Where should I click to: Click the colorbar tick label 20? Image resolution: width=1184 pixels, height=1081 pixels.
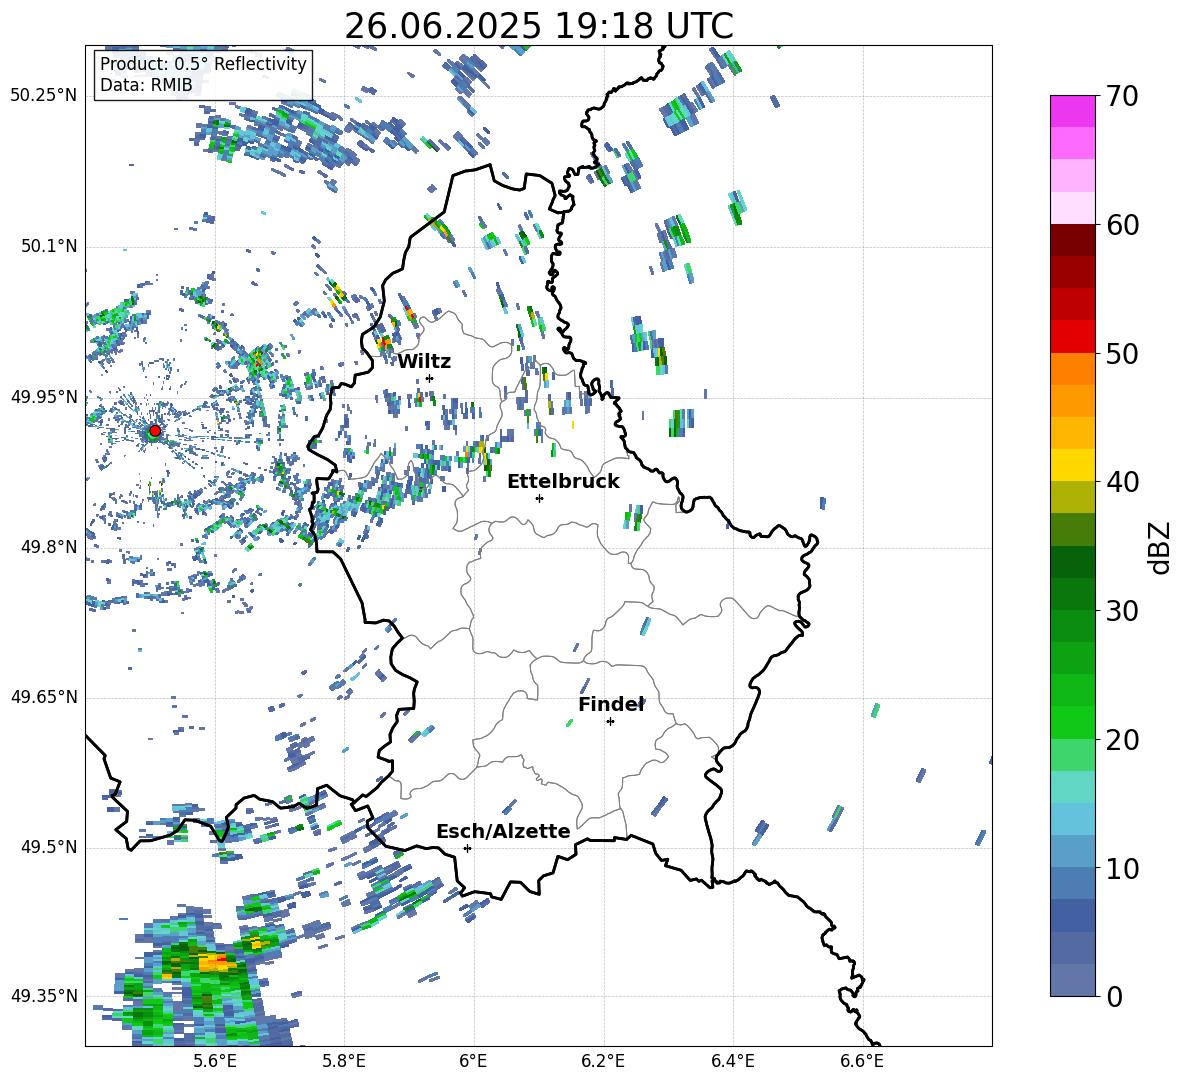1122,740
